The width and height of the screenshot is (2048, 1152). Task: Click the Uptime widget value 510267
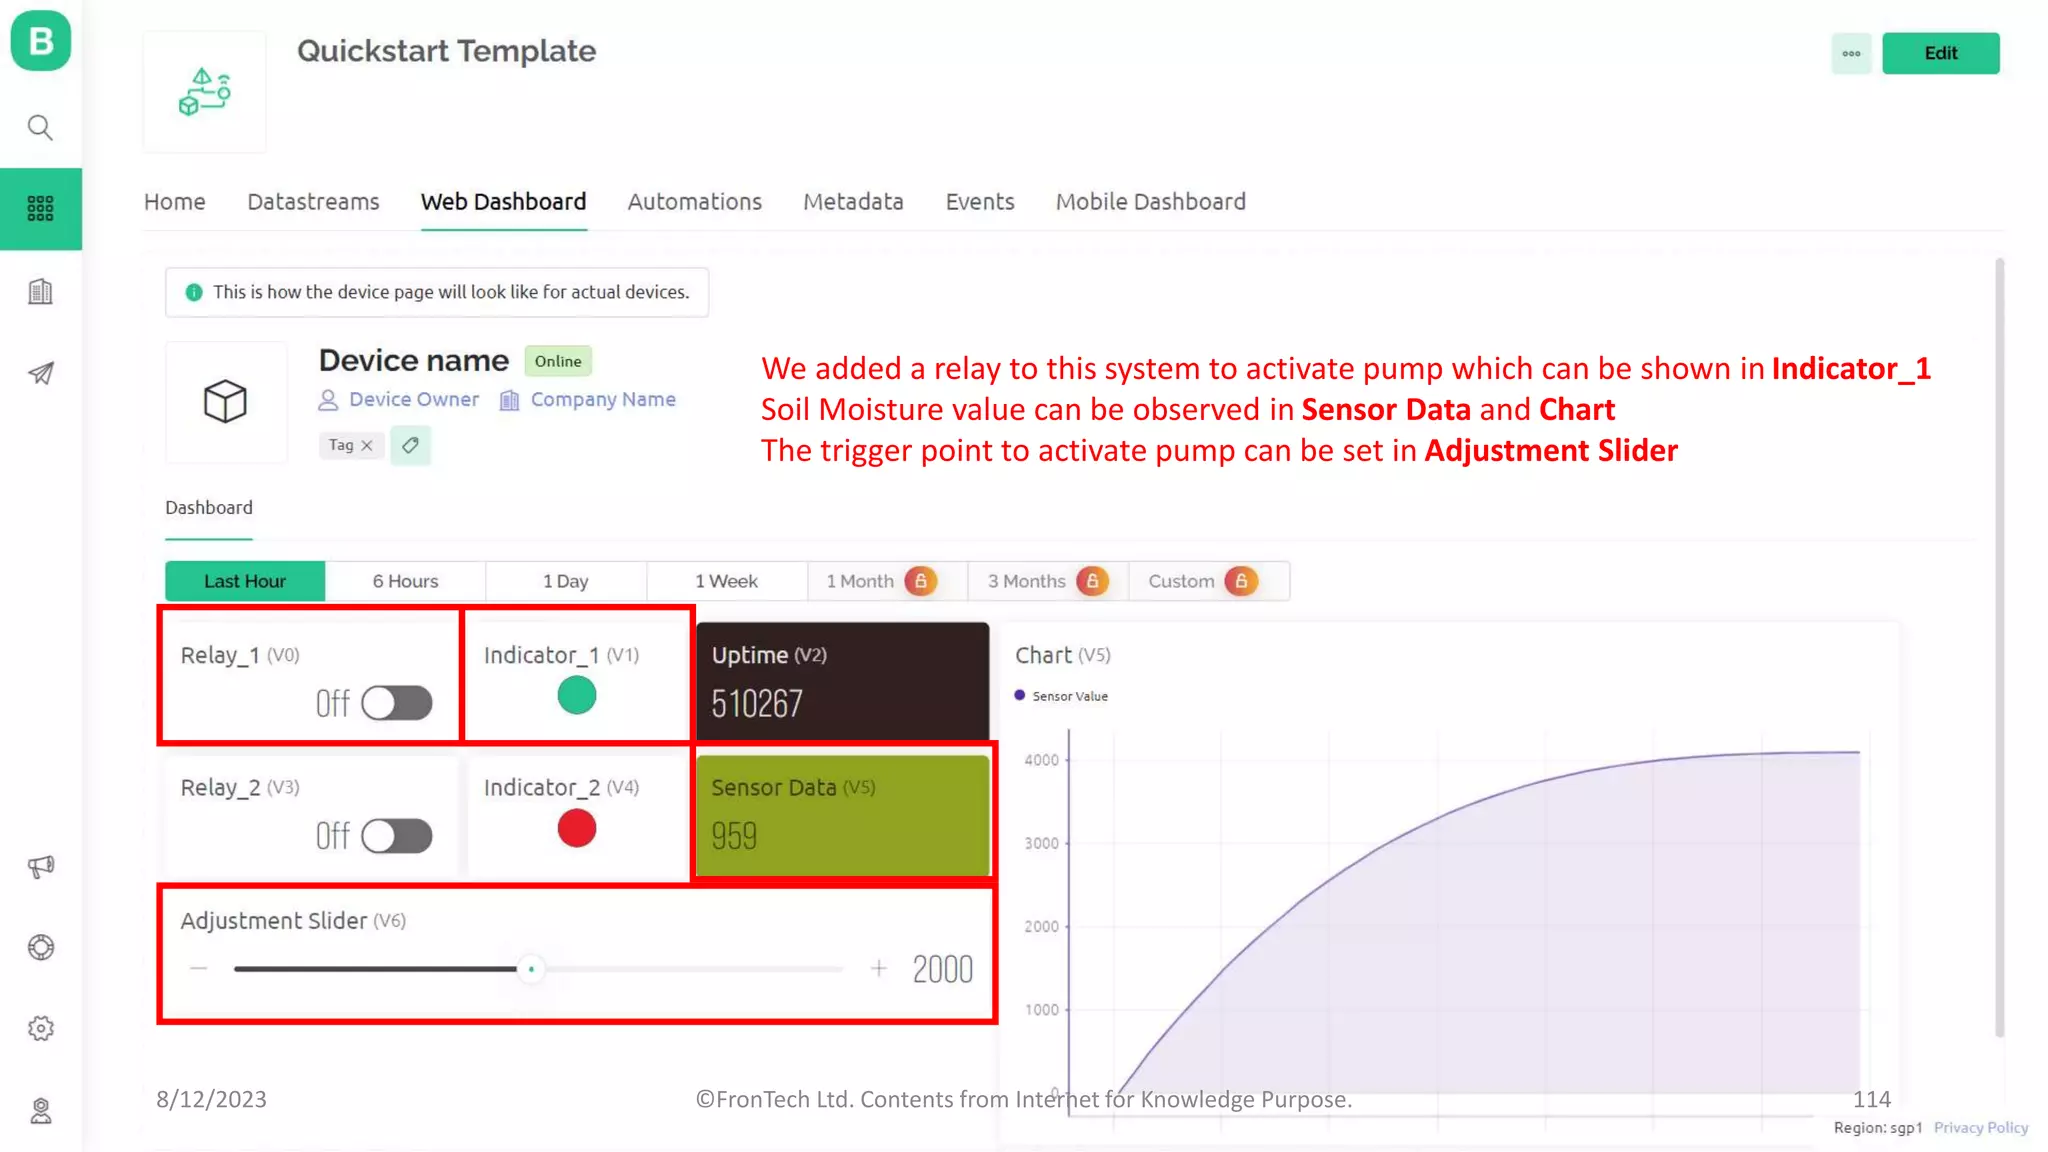pyautogui.click(x=757, y=704)
